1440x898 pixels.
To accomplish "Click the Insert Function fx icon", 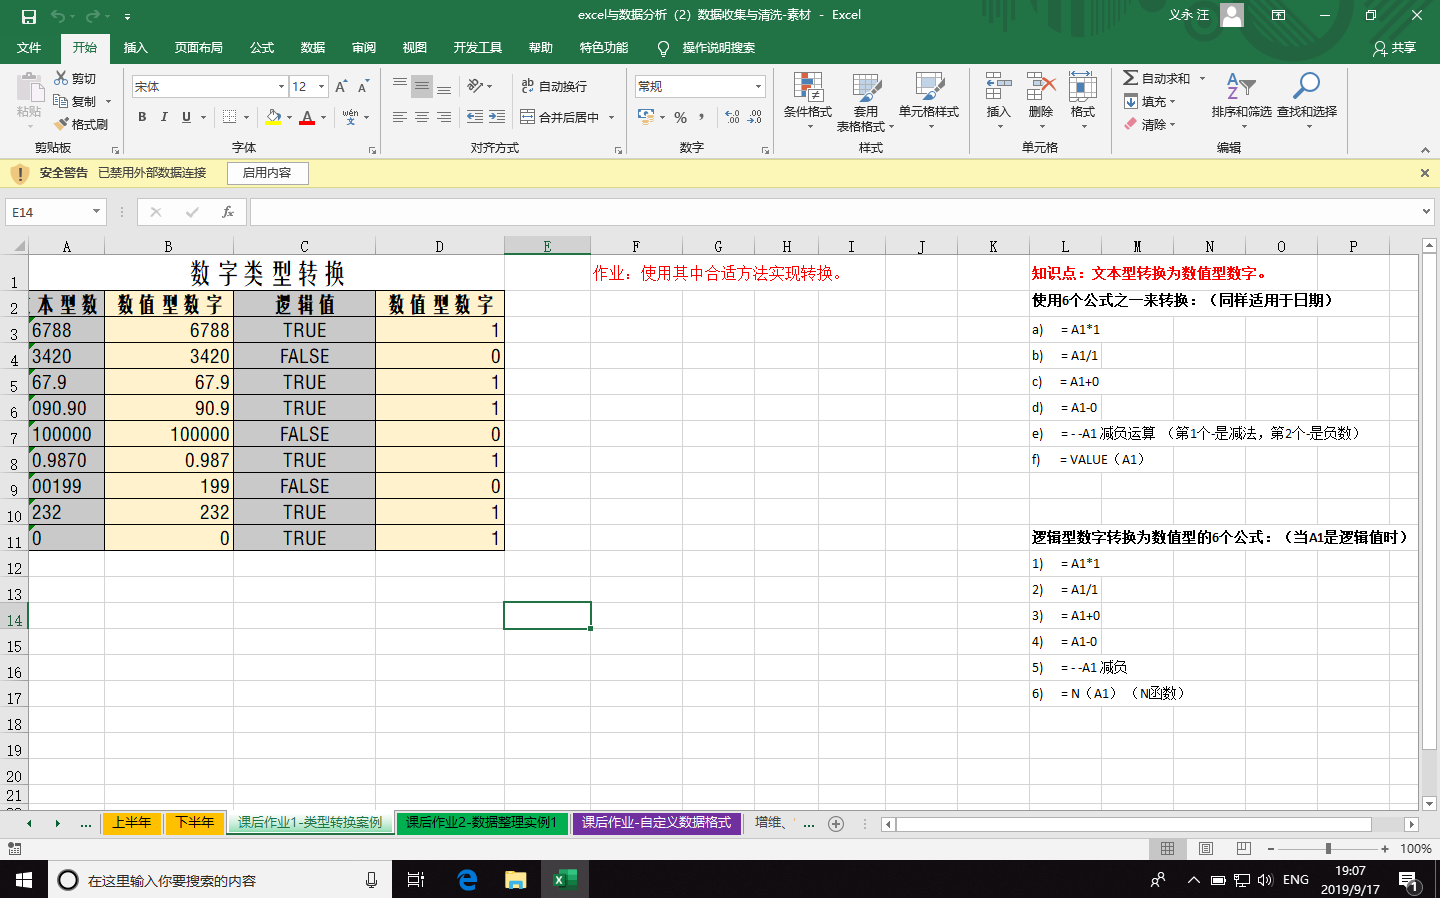I will point(228,212).
